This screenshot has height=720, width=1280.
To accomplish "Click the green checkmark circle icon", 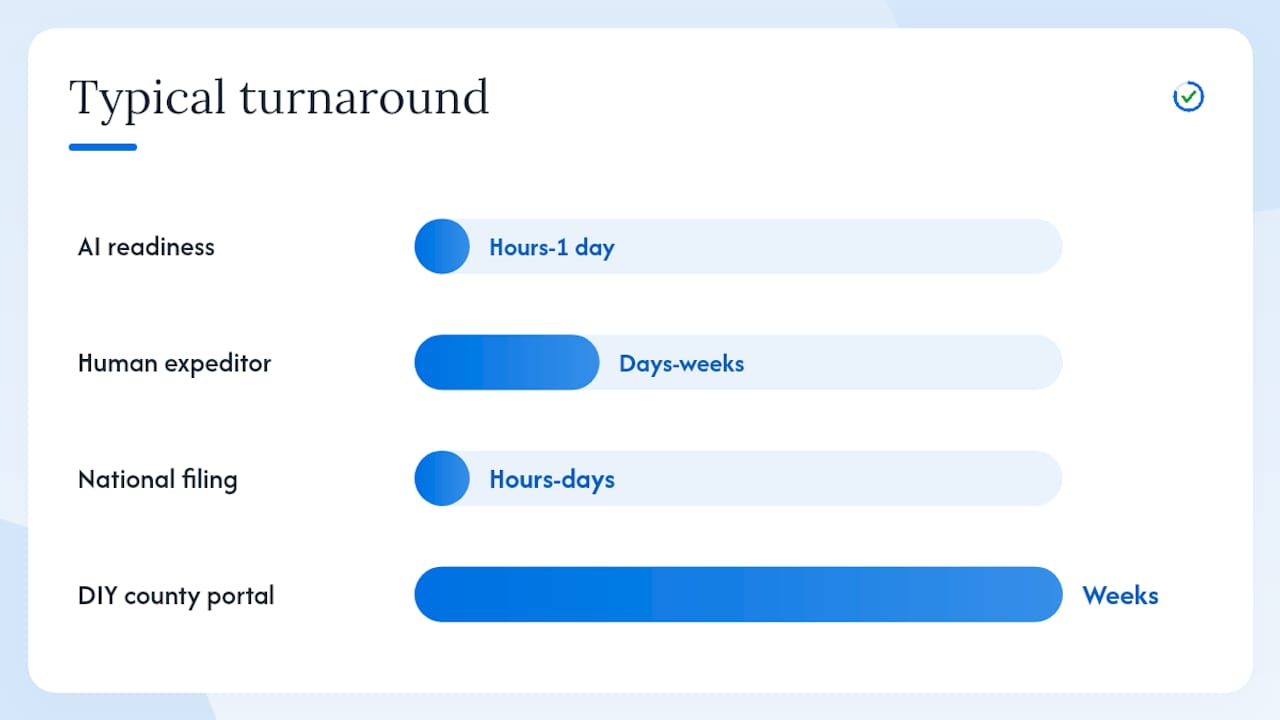I will pos(1188,96).
